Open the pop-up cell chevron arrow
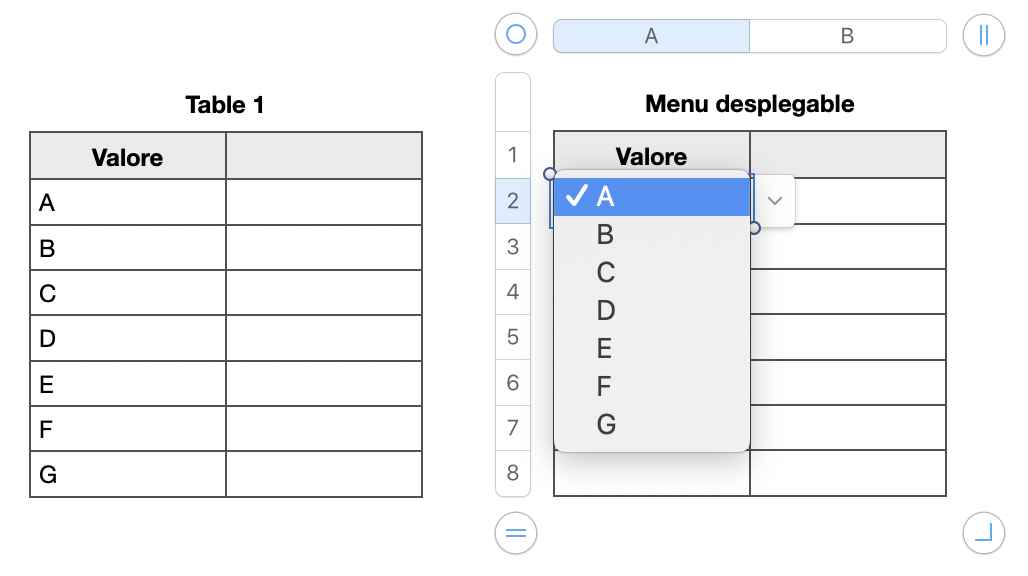 click(x=774, y=200)
